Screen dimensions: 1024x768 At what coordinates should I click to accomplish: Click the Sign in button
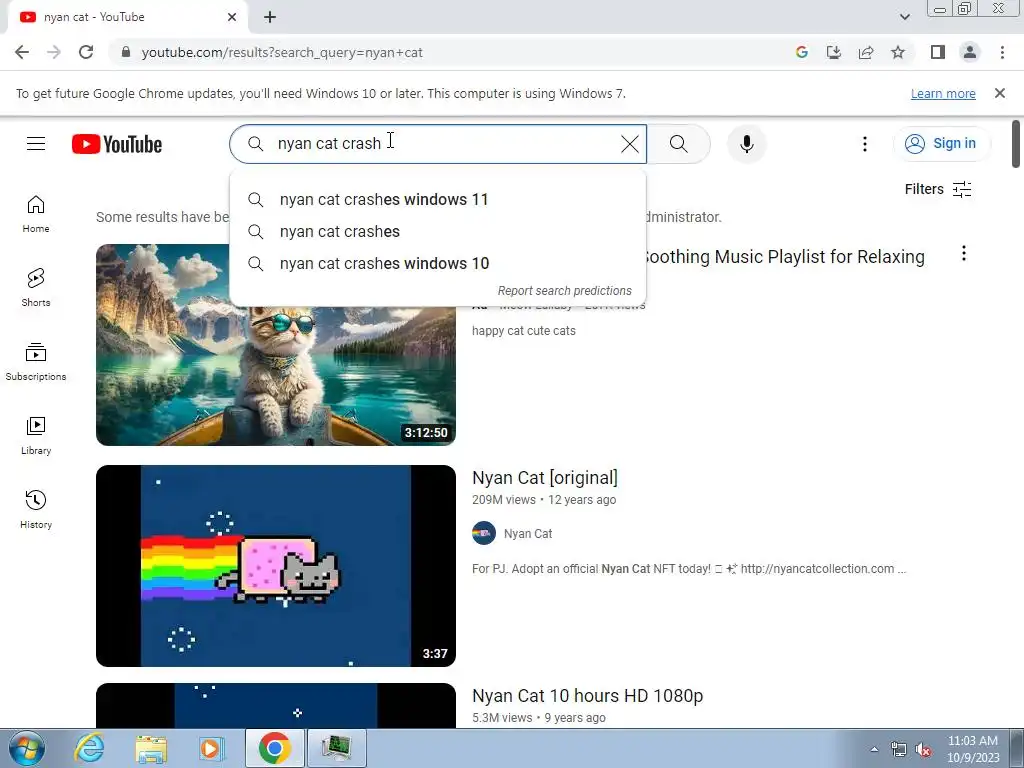pyautogui.click(x=941, y=144)
